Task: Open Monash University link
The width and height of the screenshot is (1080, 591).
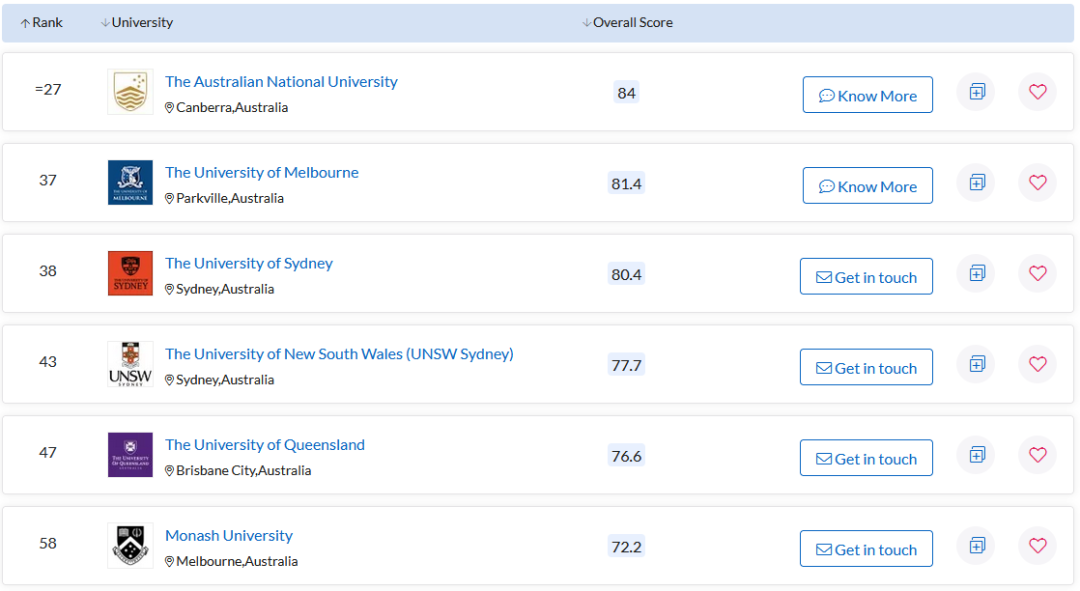Action: coord(229,536)
